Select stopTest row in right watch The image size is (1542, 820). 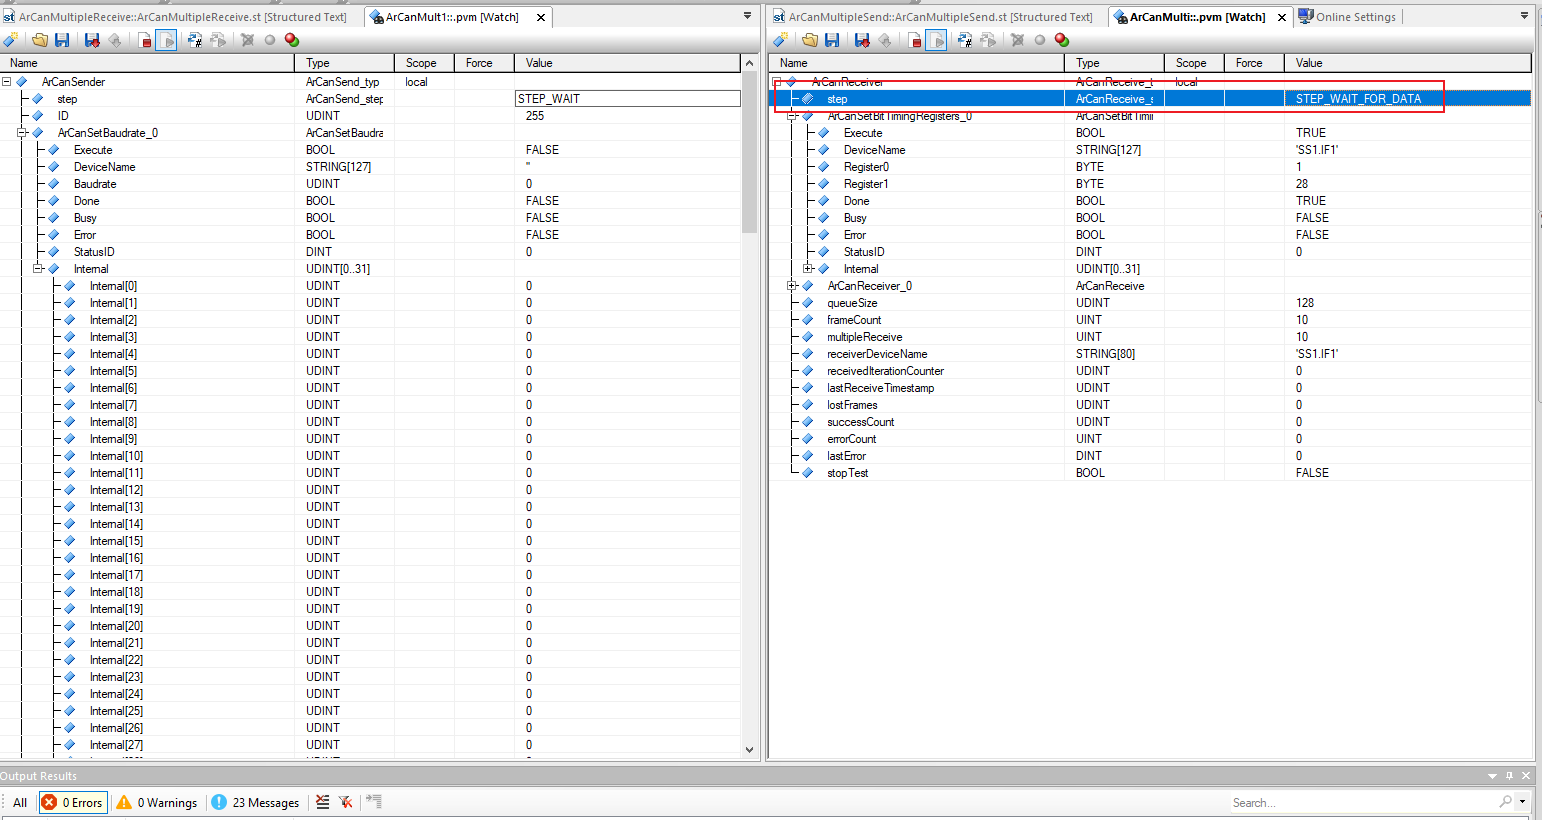(1150, 473)
